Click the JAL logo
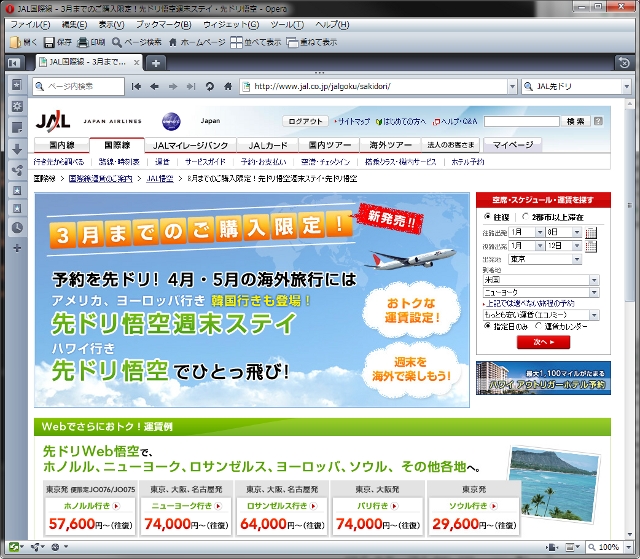640x559 pixels. [x=53, y=121]
